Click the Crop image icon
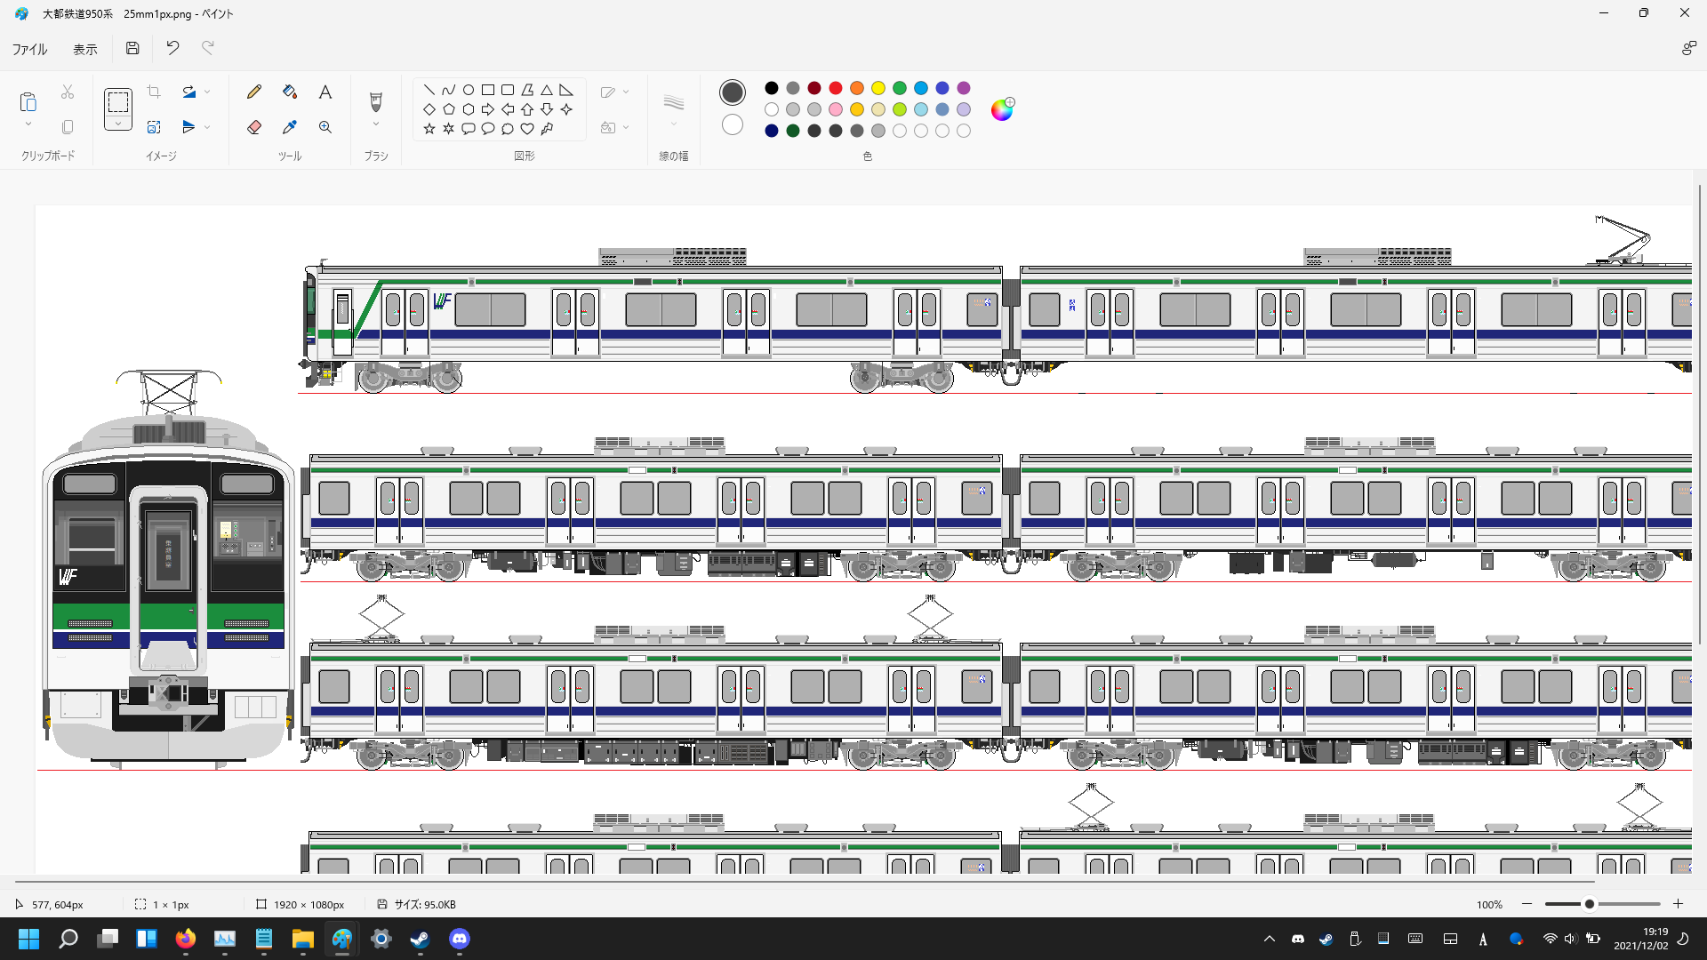The height and width of the screenshot is (960, 1707). (154, 92)
